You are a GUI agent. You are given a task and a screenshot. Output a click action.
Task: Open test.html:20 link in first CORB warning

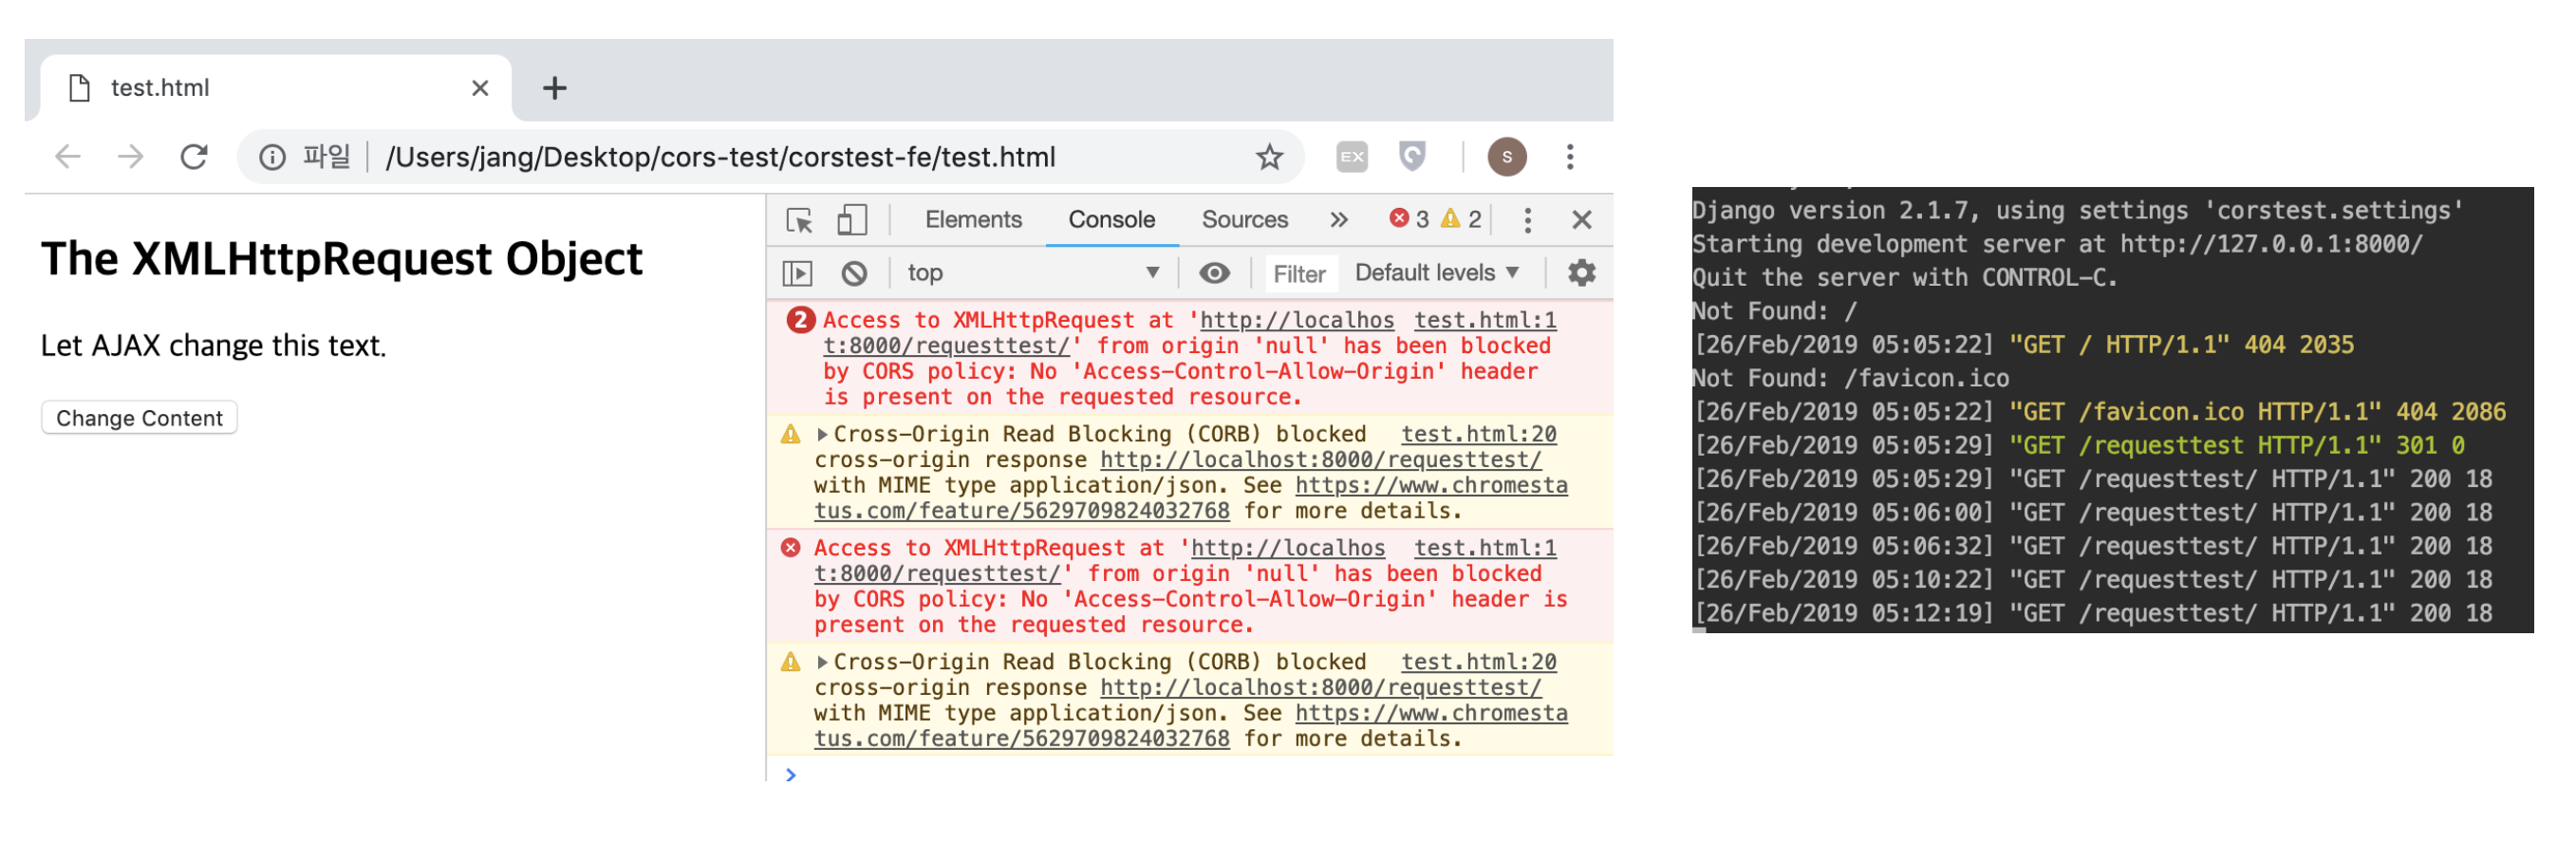1478,434
